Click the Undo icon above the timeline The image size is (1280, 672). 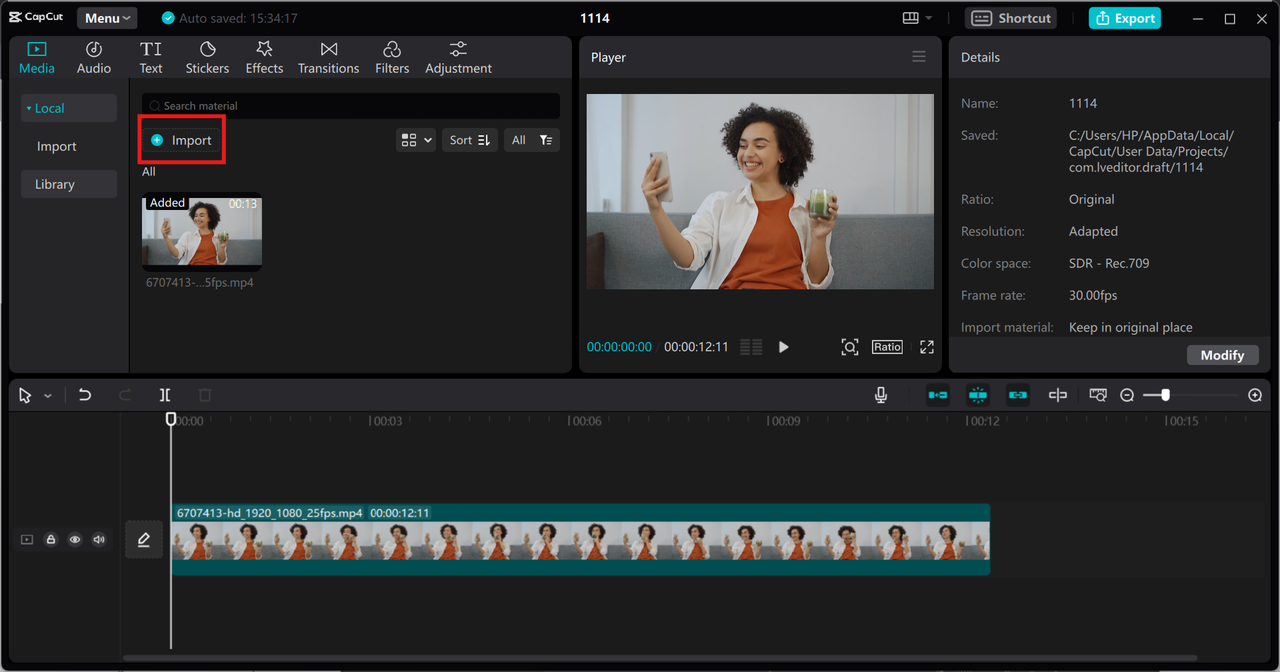[85, 395]
